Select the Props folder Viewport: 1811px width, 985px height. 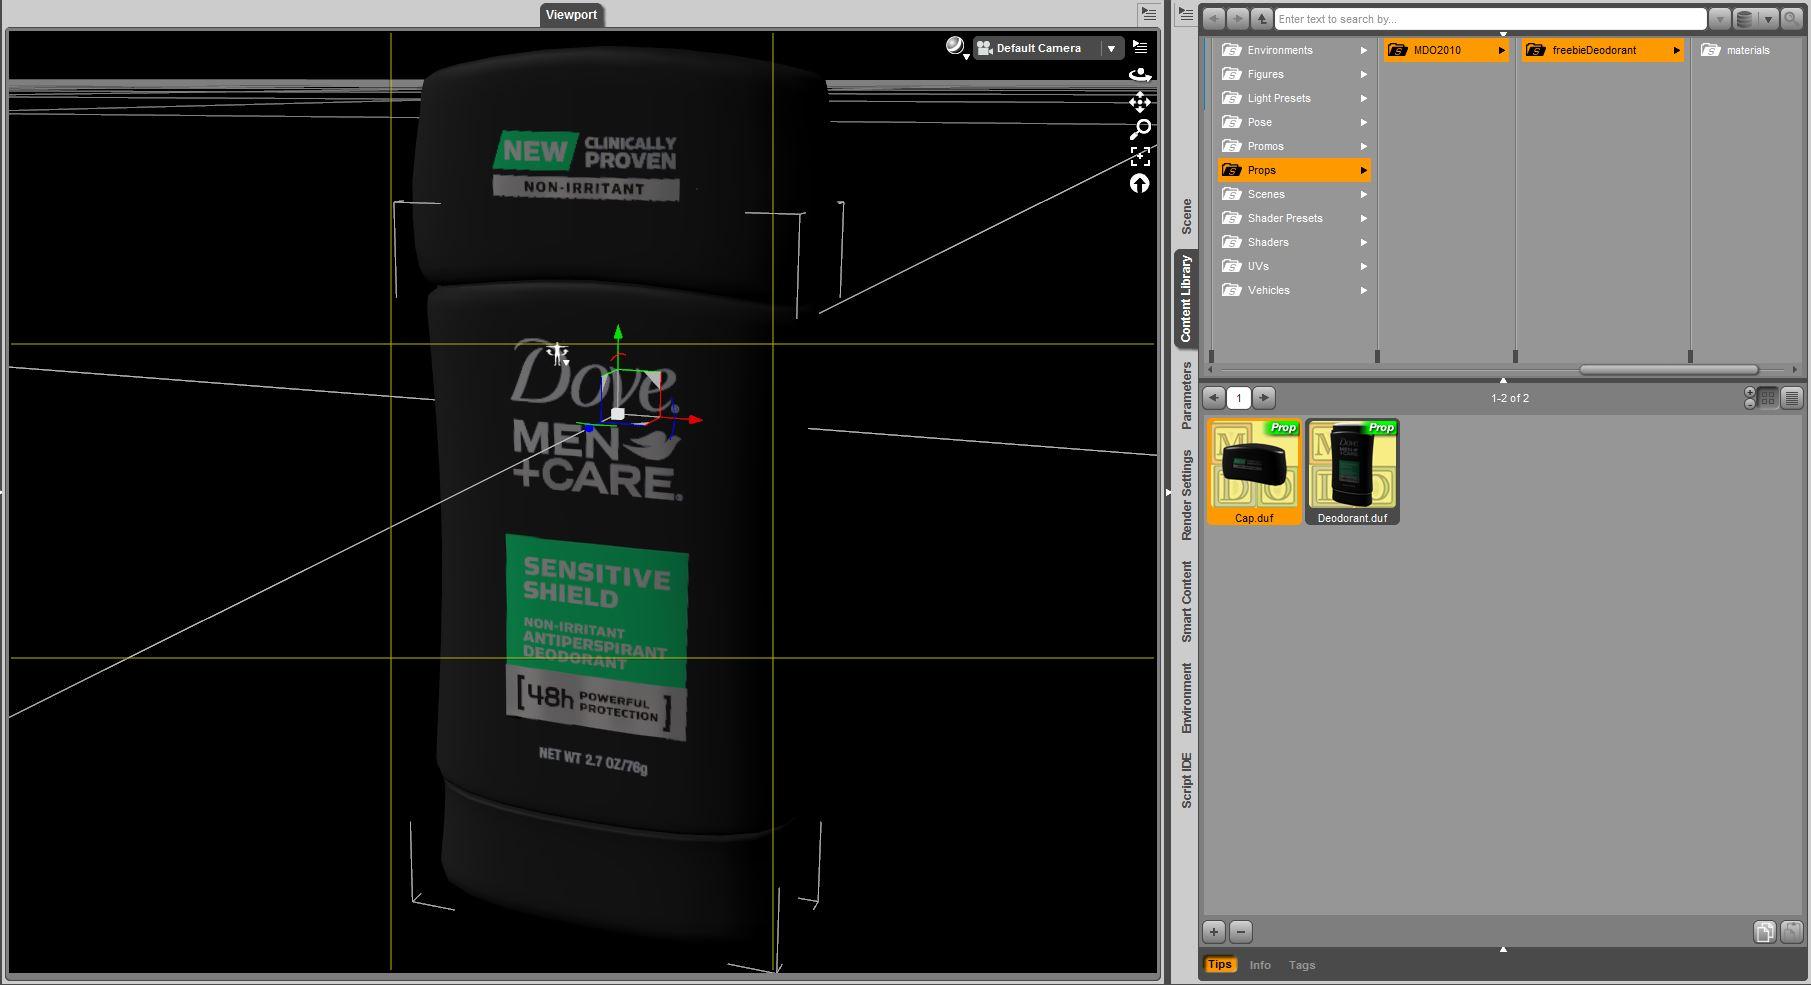pyautogui.click(x=1294, y=170)
